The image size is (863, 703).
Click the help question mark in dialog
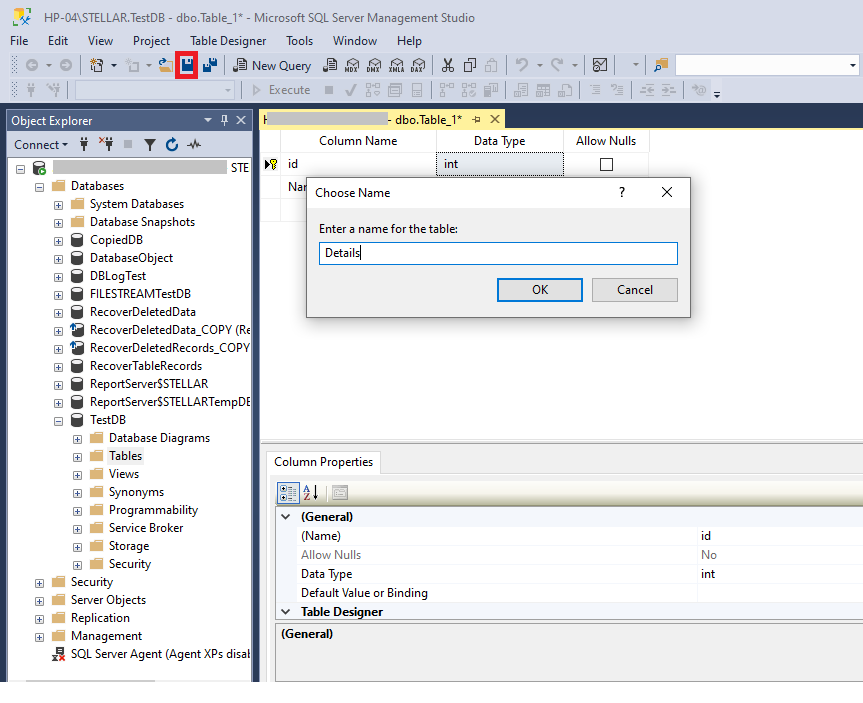click(622, 192)
